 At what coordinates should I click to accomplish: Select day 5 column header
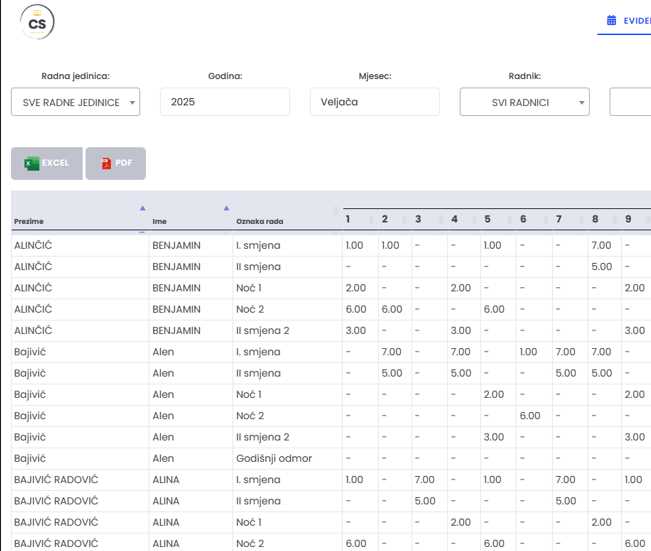point(487,219)
